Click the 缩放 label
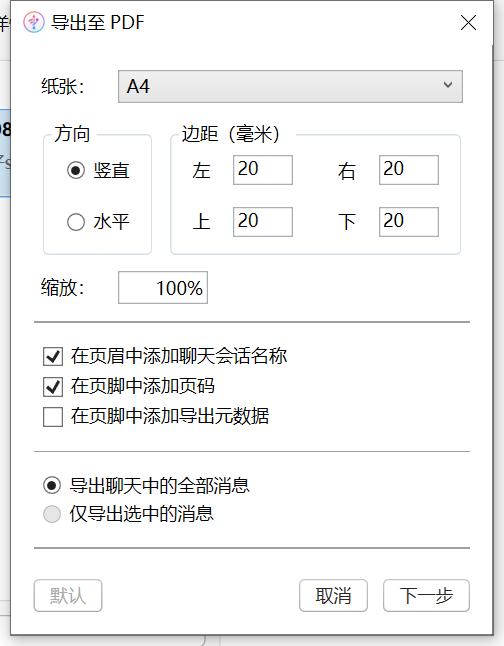 (62, 288)
